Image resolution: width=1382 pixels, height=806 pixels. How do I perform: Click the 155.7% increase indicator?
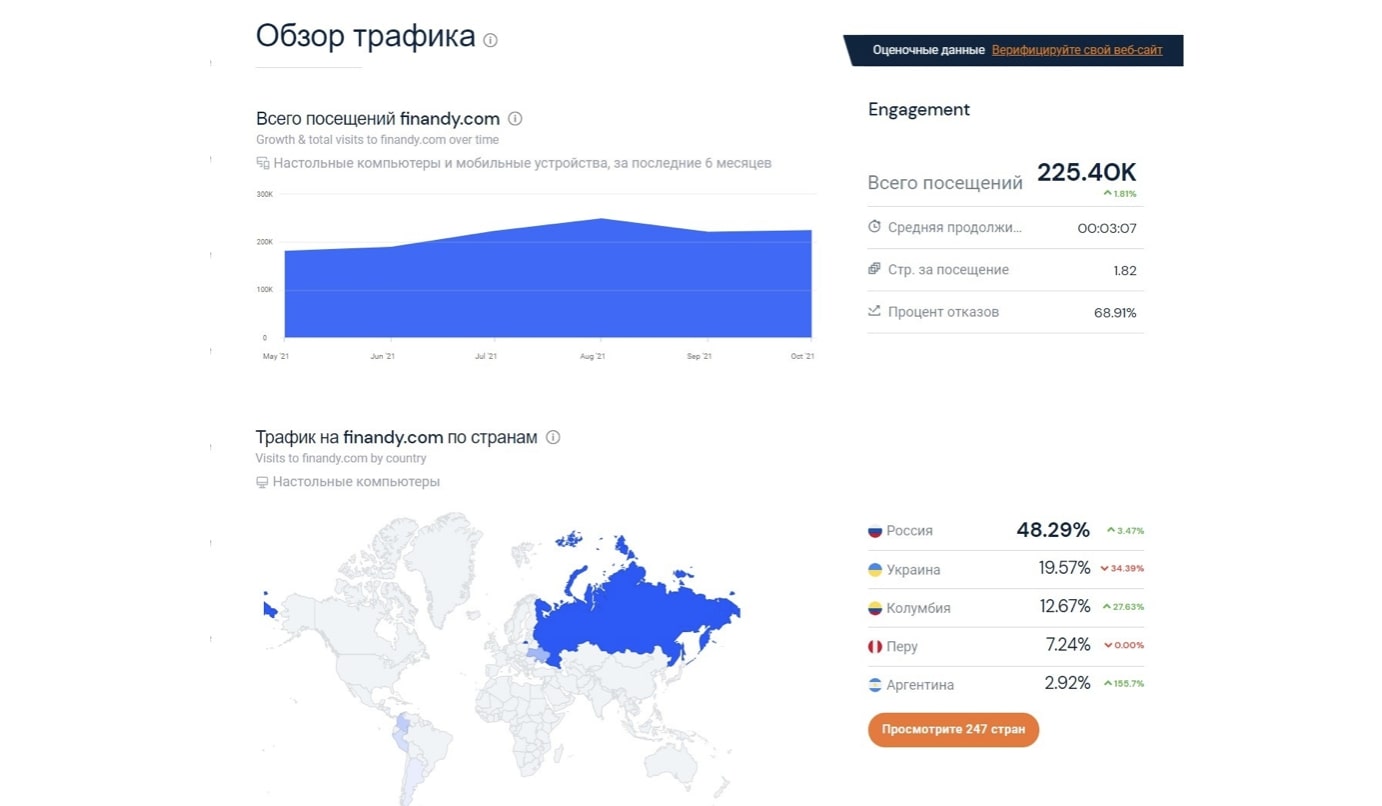[1124, 684]
